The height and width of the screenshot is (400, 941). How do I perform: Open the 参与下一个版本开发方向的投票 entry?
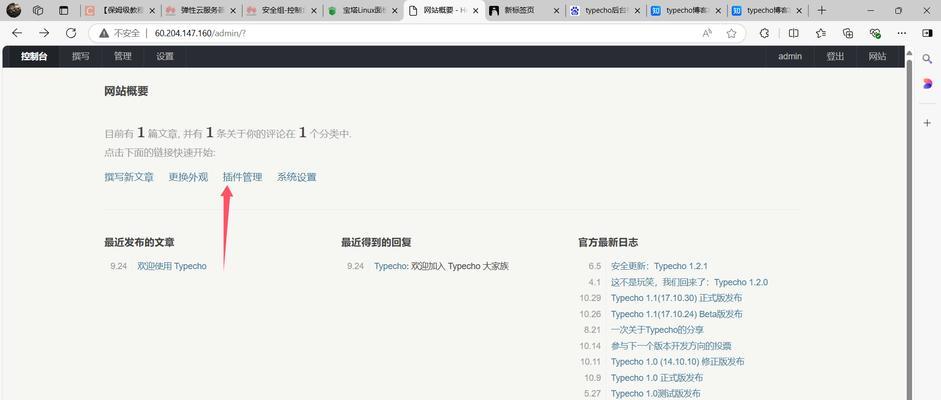pyautogui.click(x=671, y=346)
